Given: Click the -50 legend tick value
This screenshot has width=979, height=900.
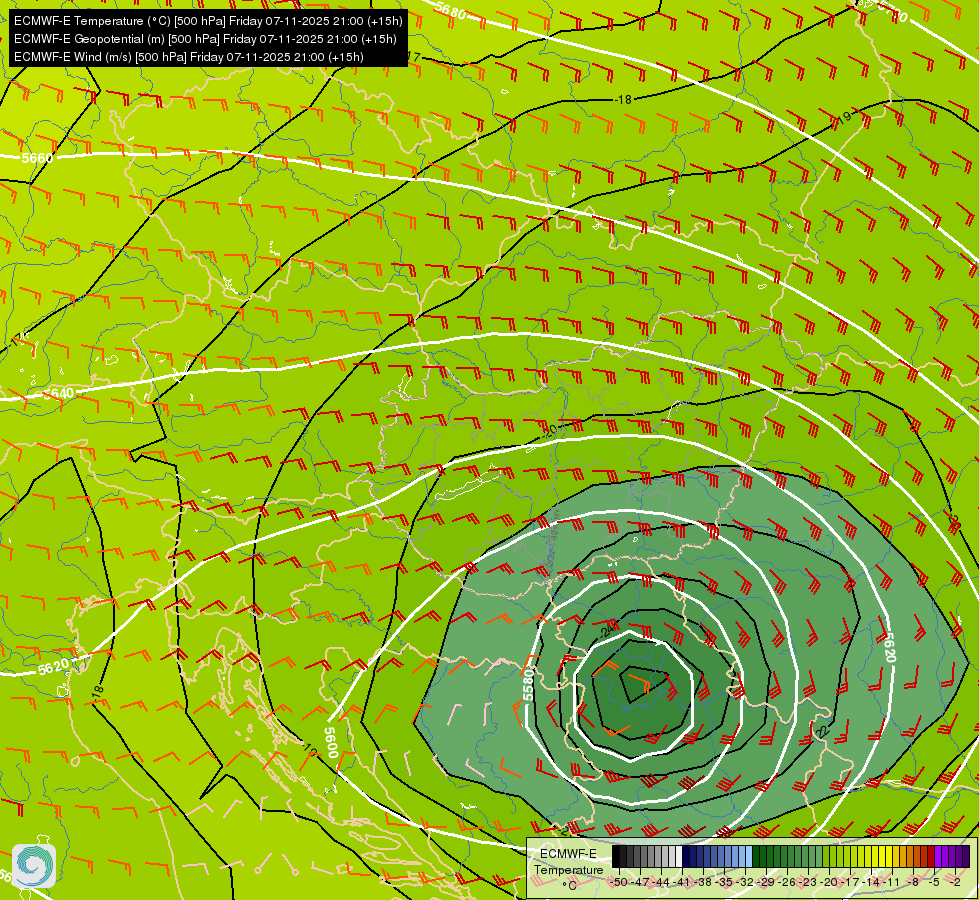Looking at the screenshot, I should [x=619, y=882].
